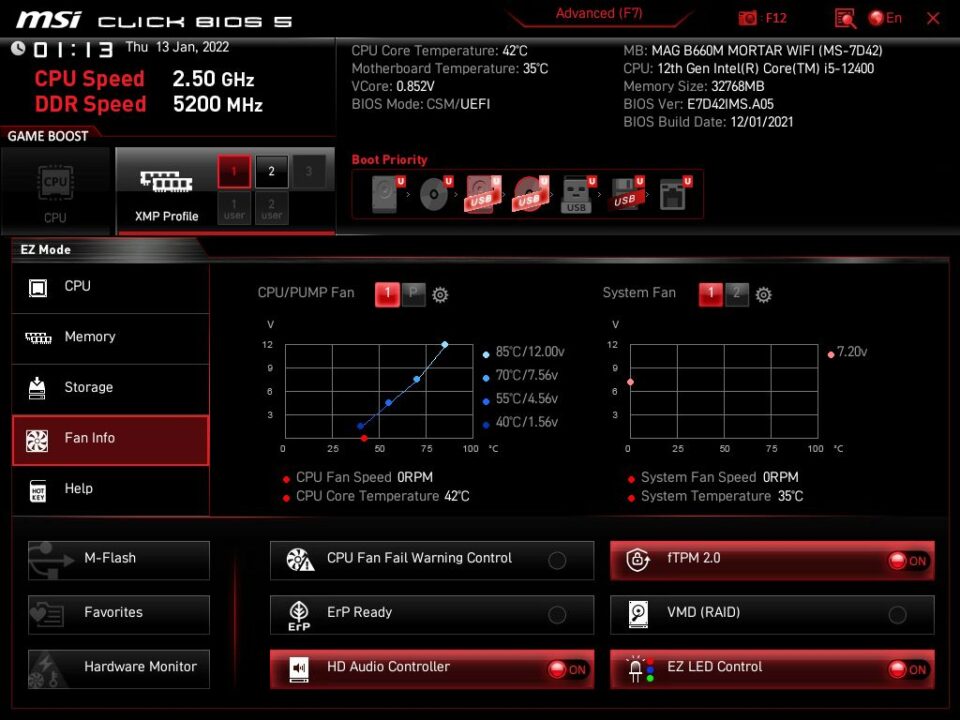The width and height of the screenshot is (960, 720).
Task: Select the first hard disk boot device icon
Action: click(x=385, y=193)
